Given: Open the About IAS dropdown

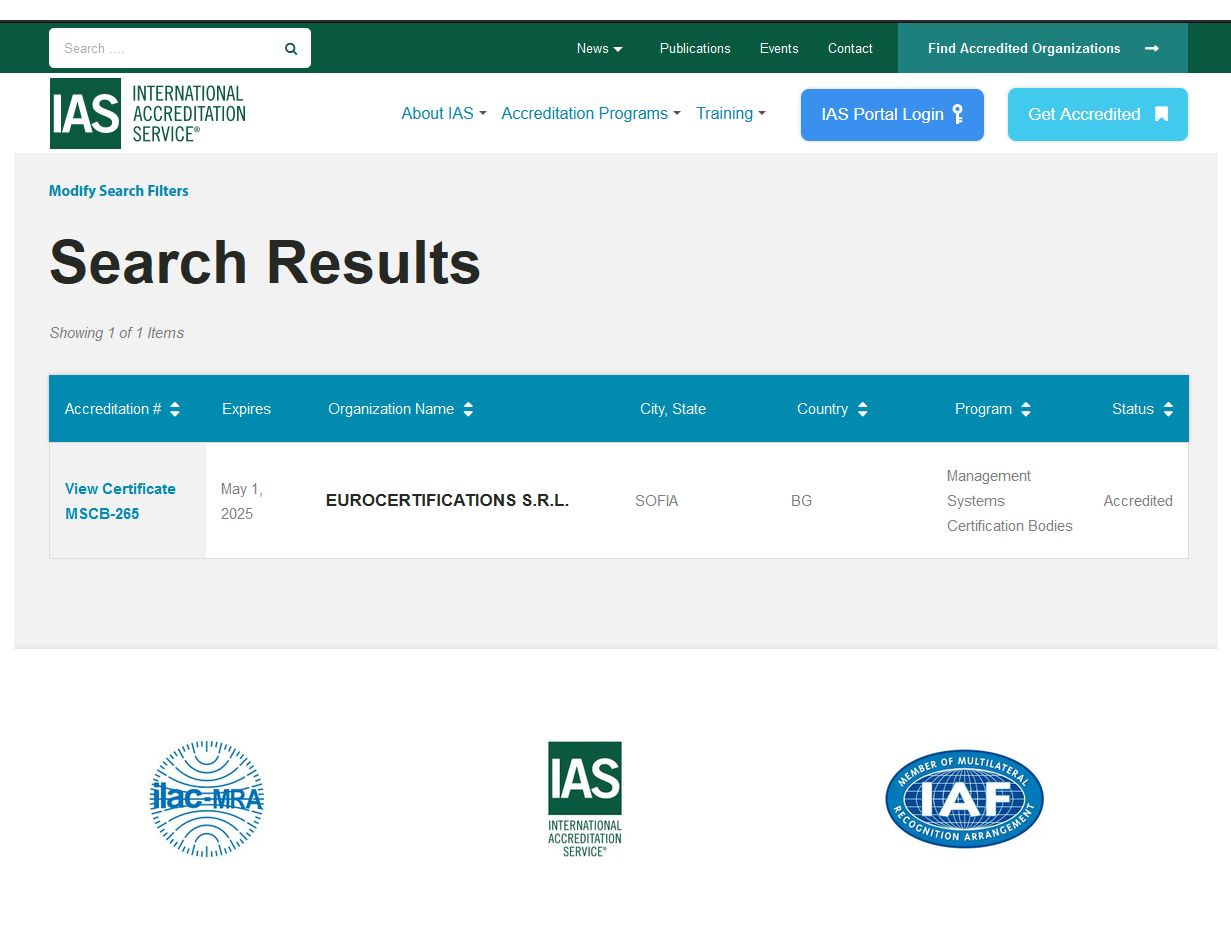Looking at the screenshot, I should [443, 114].
